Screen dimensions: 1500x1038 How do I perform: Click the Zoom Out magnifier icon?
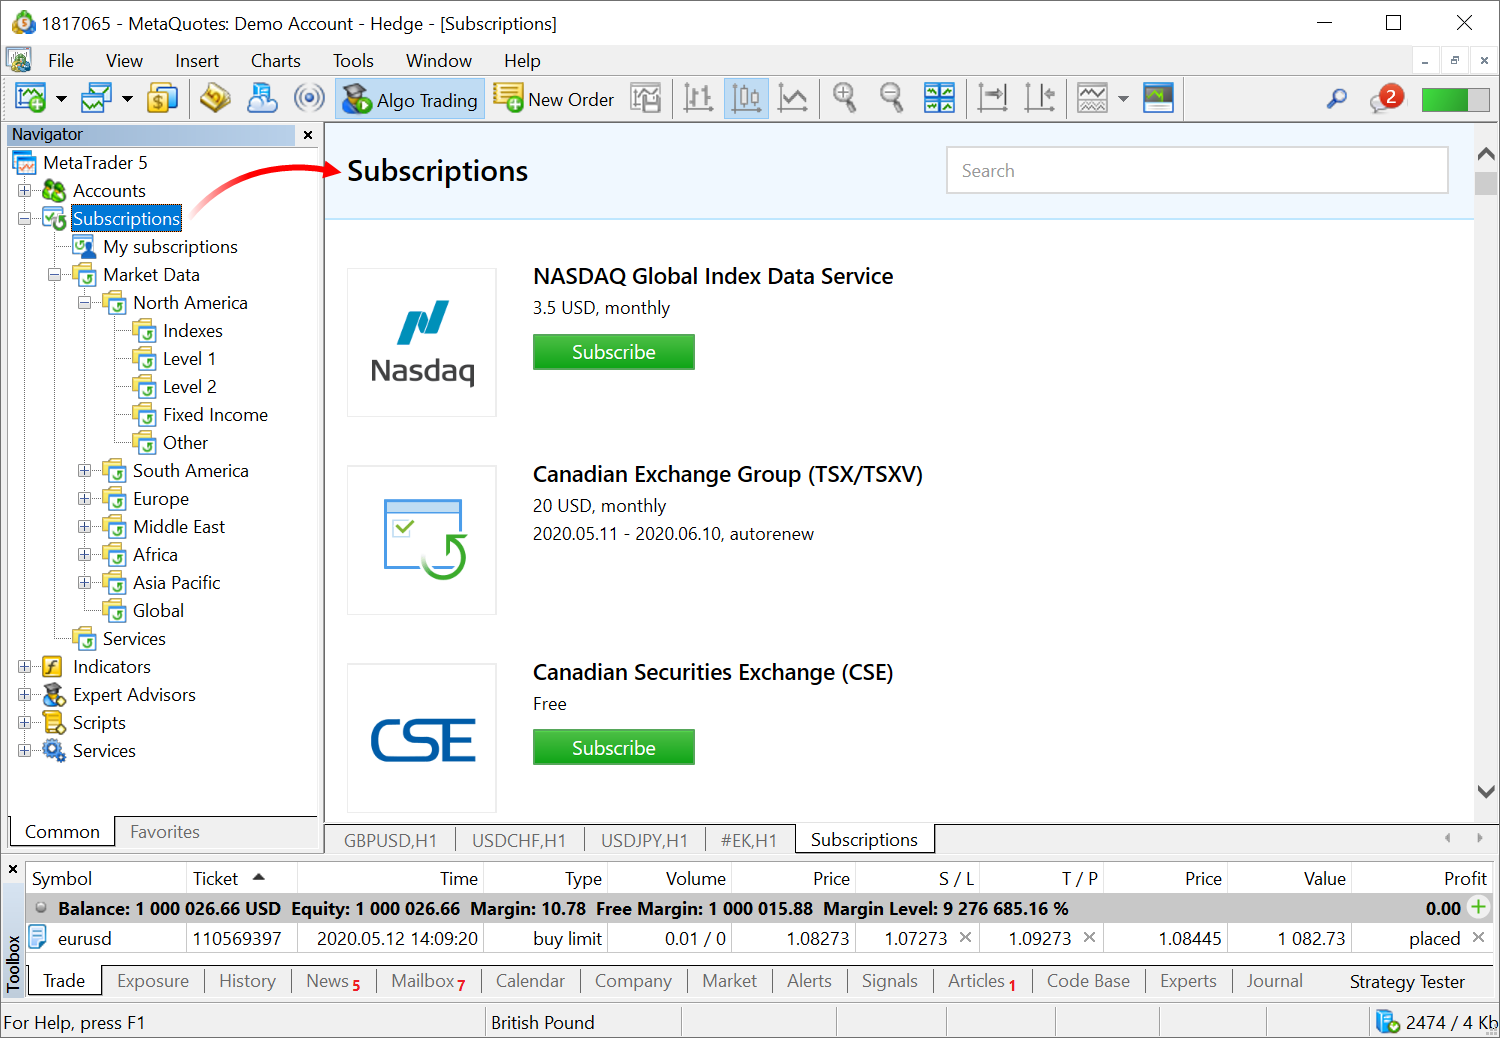pyautogui.click(x=891, y=99)
